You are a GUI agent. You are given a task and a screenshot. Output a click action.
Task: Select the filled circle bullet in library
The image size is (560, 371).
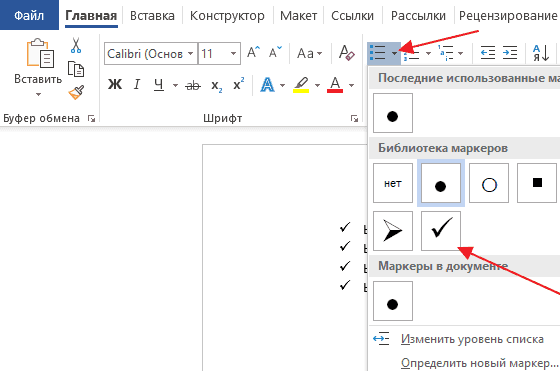point(441,183)
